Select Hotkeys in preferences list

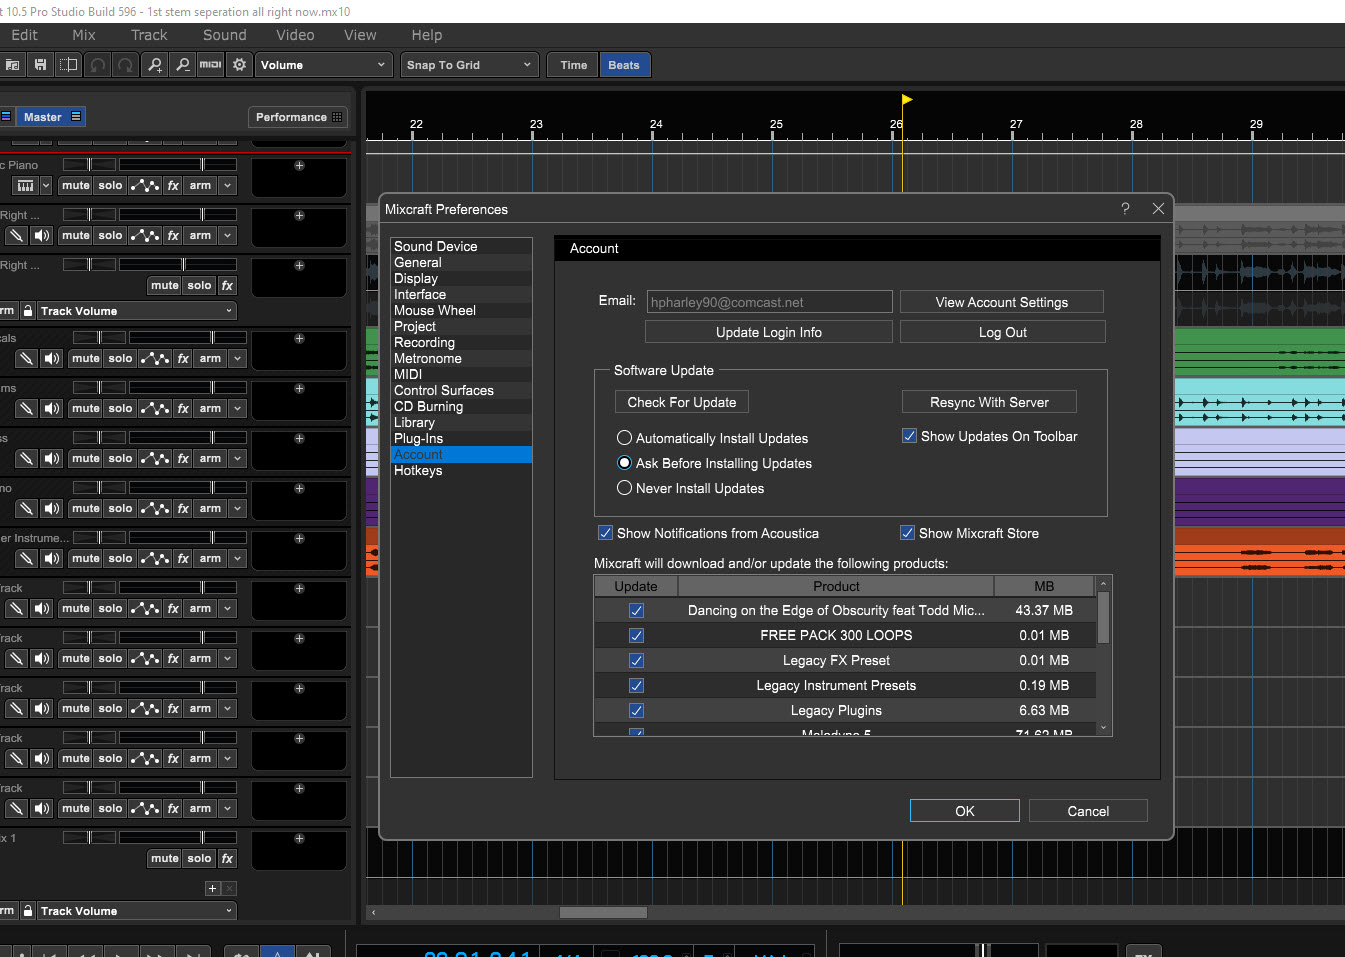(x=461, y=470)
